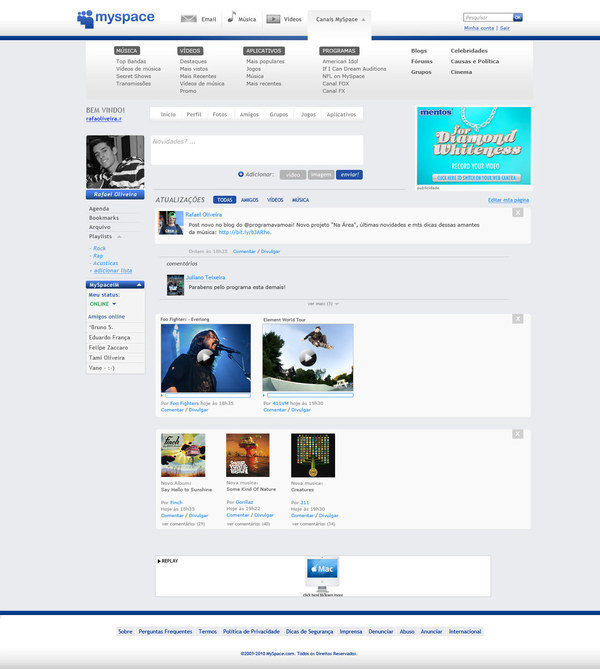Screen dimensions: 600x669
Task: Filter updates by AMIGOS
Action: (250, 200)
